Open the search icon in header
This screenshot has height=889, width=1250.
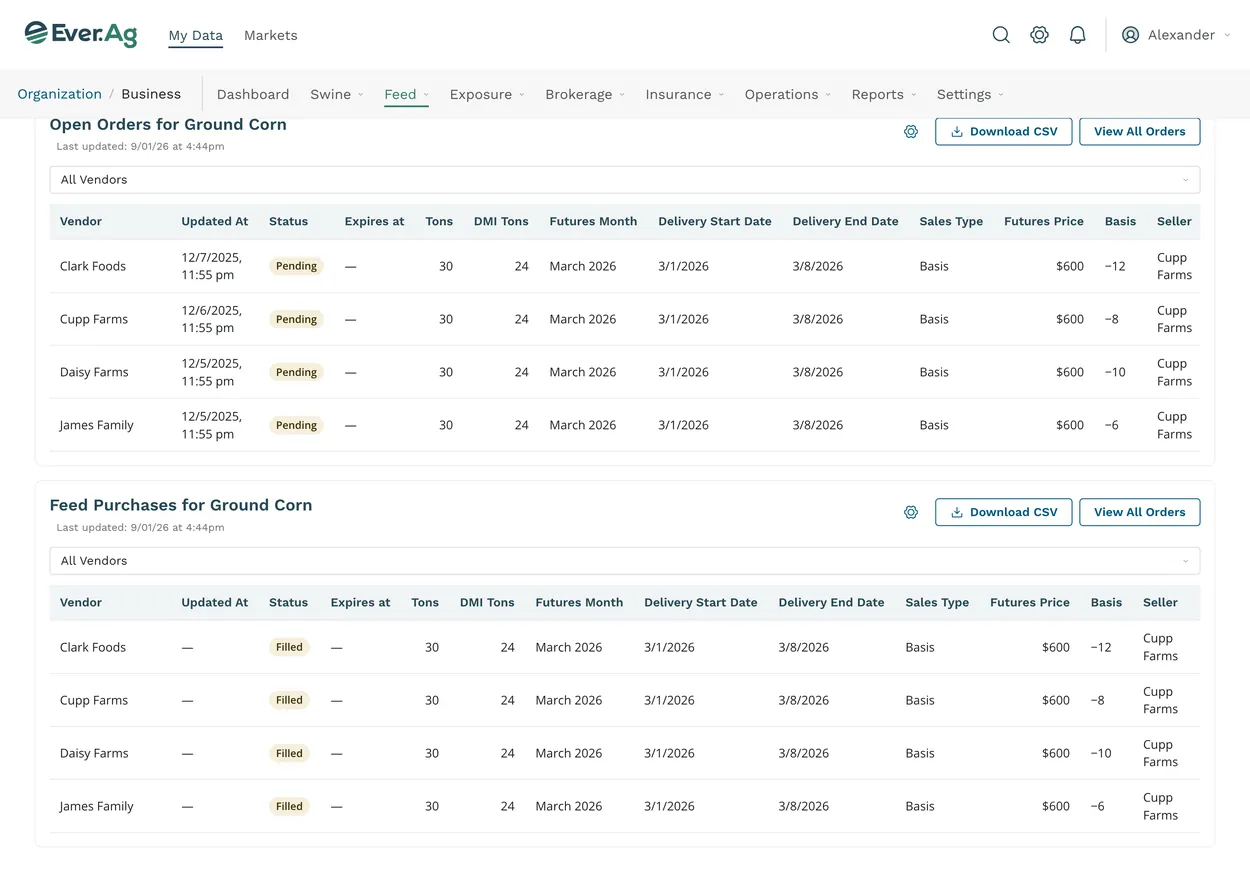pos(1001,35)
